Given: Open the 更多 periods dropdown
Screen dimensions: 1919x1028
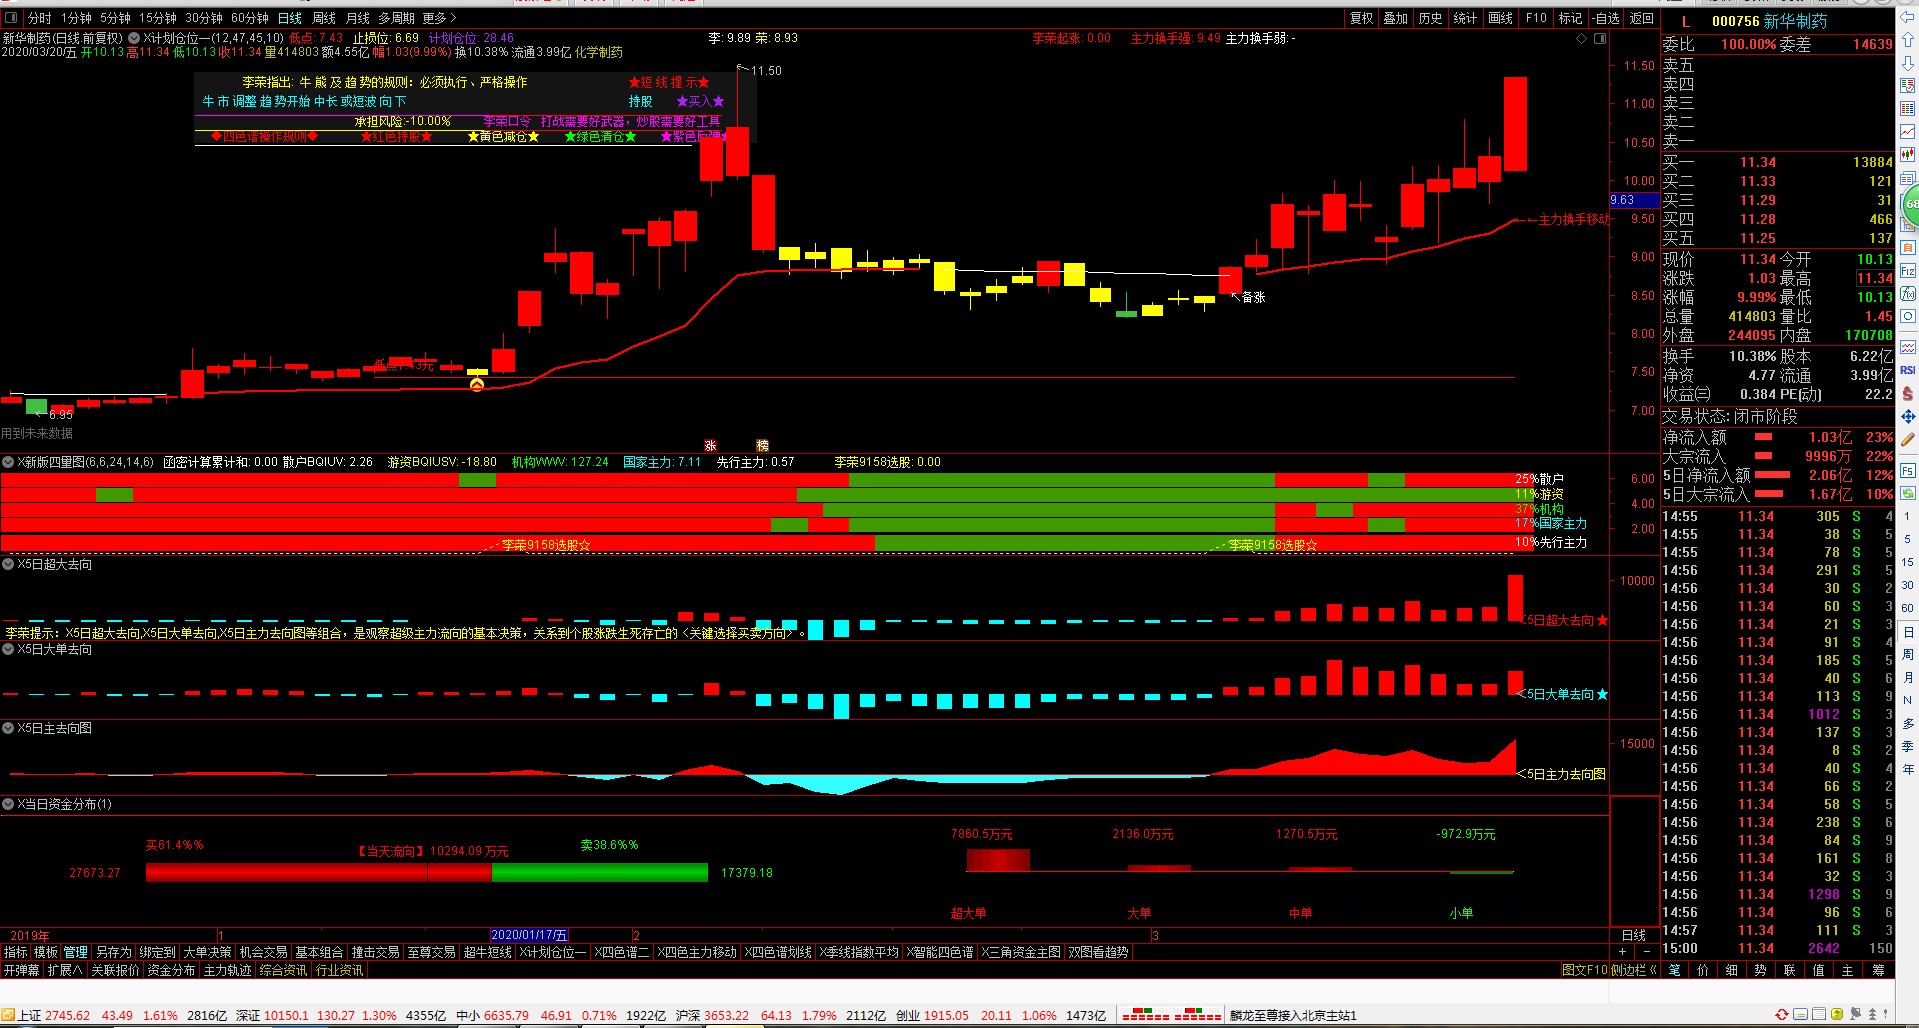Looking at the screenshot, I should click(x=439, y=18).
